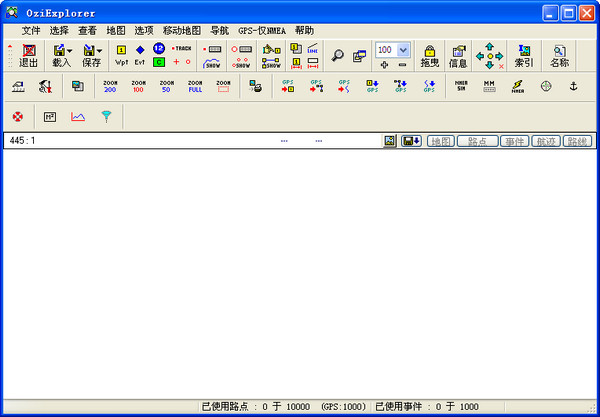Toggle the 拖曳 drag lock tool
This screenshot has height=417, width=600.
pos(429,55)
